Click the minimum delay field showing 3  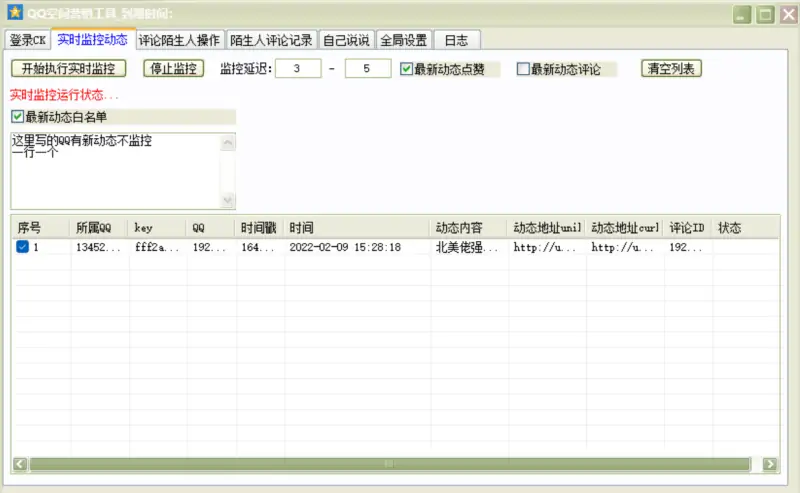tap(298, 69)
